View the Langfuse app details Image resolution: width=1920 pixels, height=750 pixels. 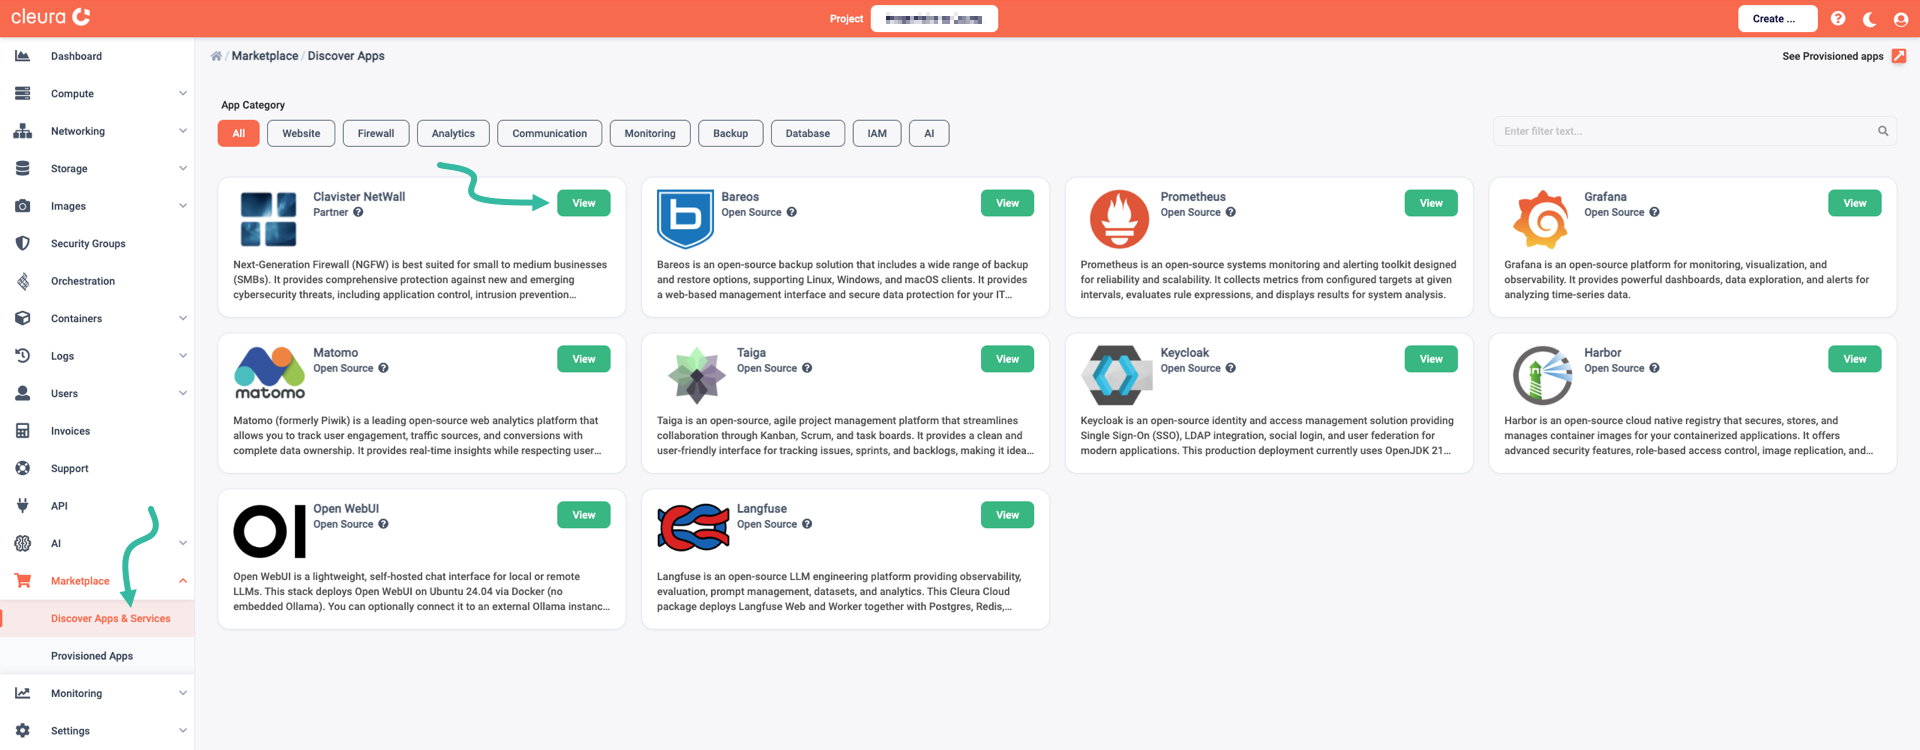[1007, 515]
